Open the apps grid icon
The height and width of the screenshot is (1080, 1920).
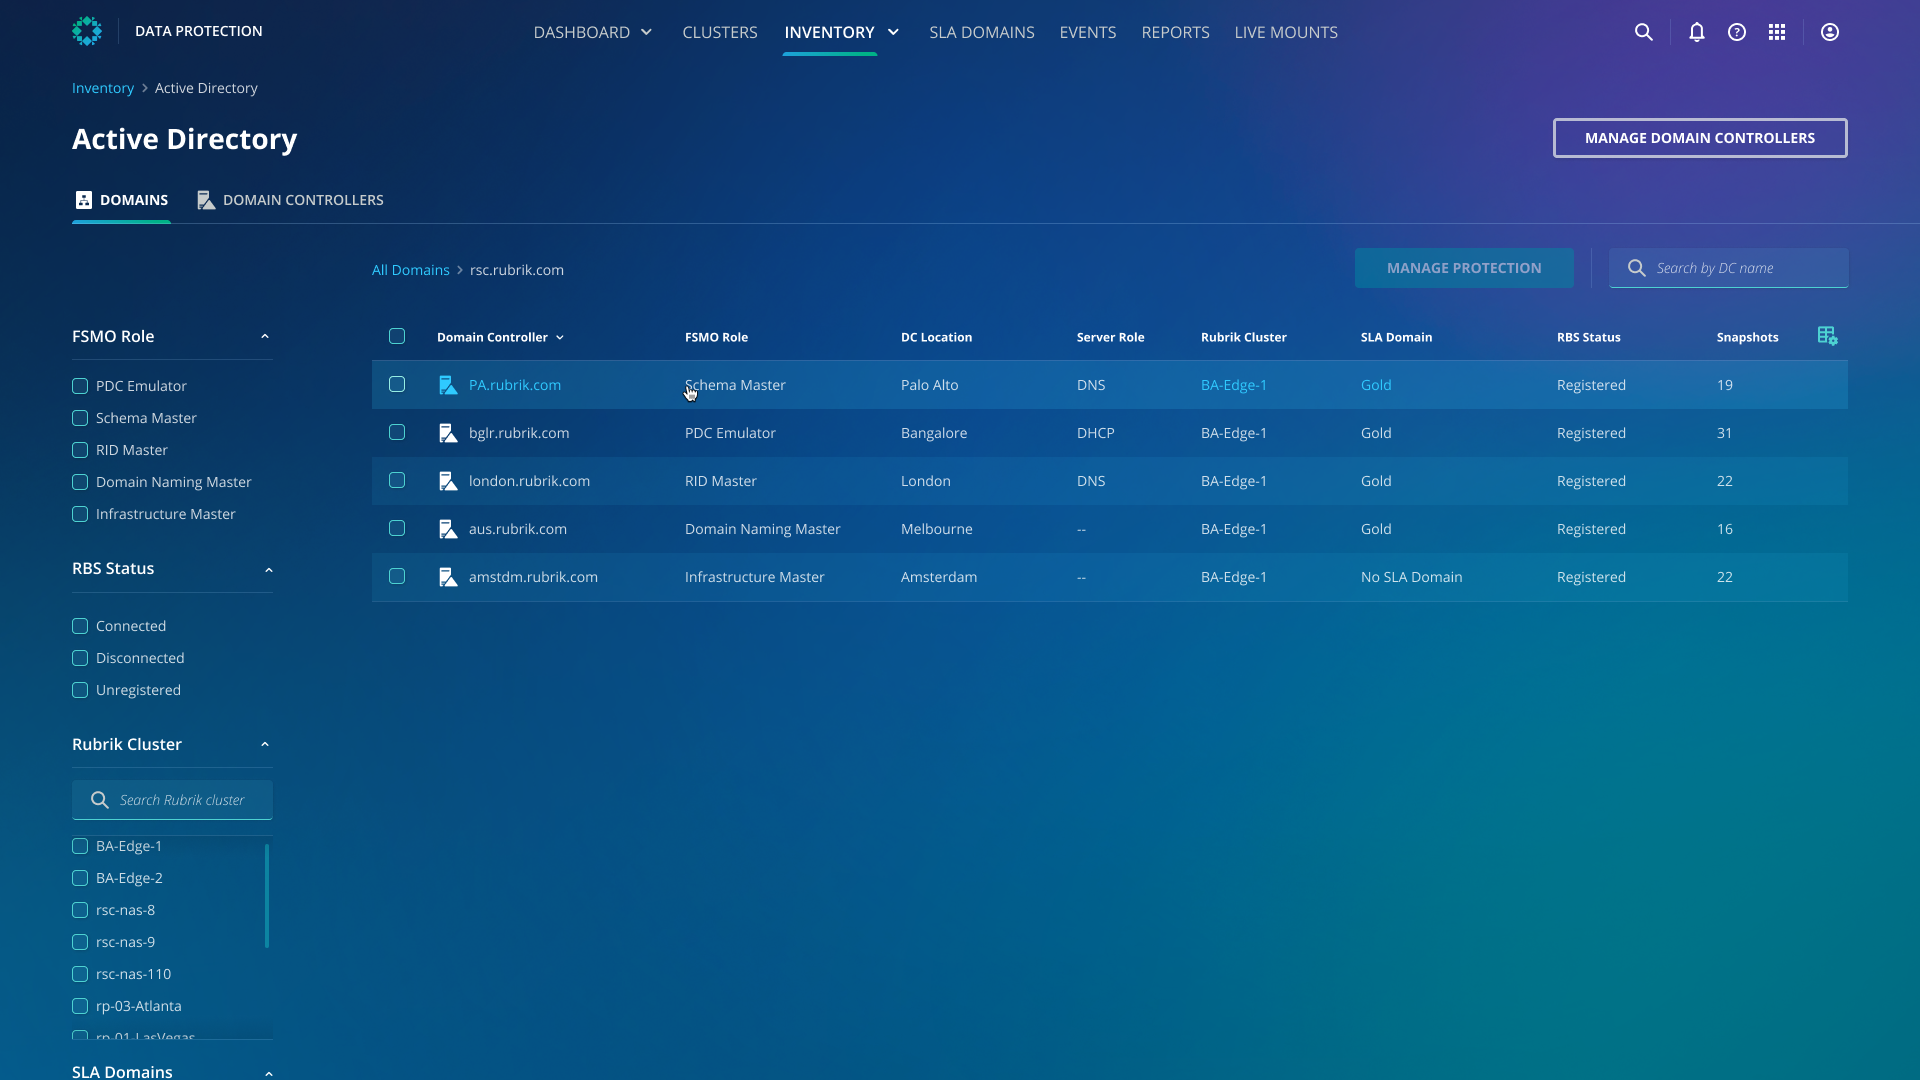pyautogui.click(x=1777, y=32)
